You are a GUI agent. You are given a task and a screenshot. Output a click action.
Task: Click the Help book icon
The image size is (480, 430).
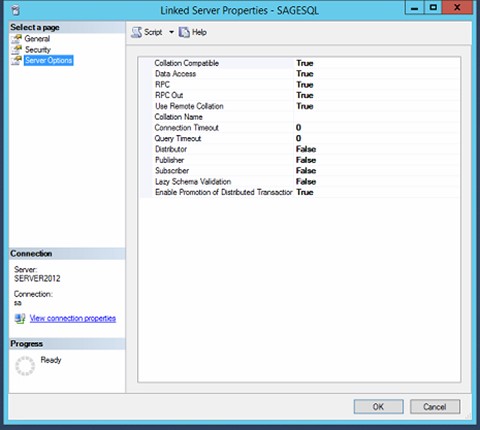click(184, 32)
